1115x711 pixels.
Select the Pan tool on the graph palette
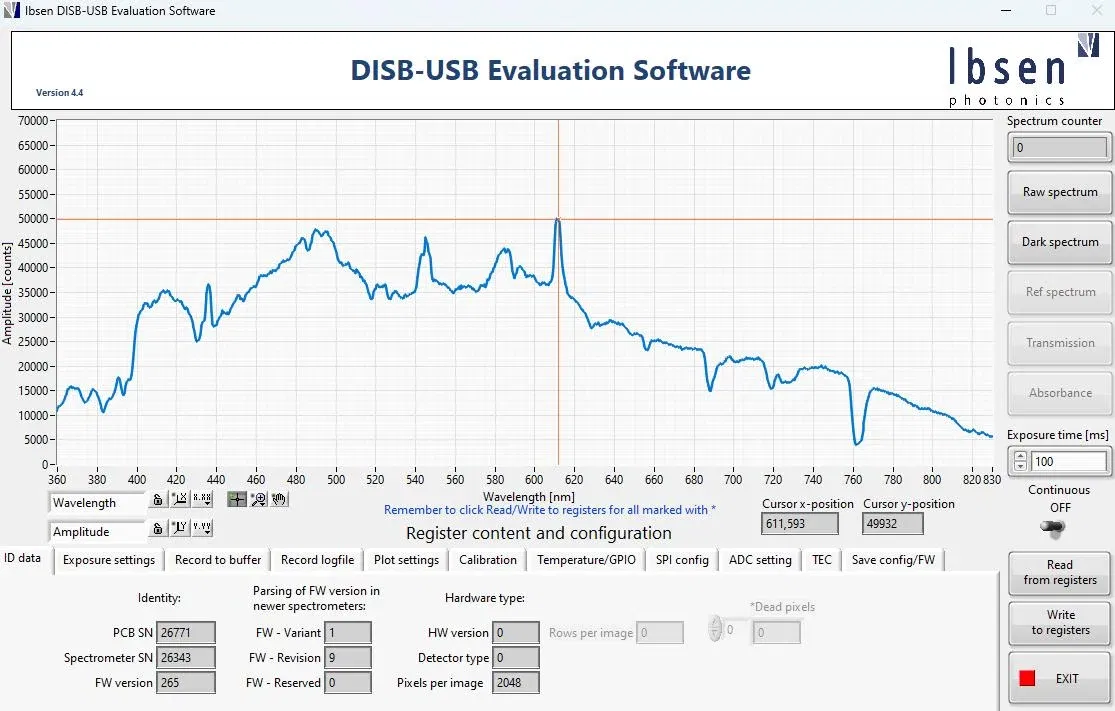point(279,500)
